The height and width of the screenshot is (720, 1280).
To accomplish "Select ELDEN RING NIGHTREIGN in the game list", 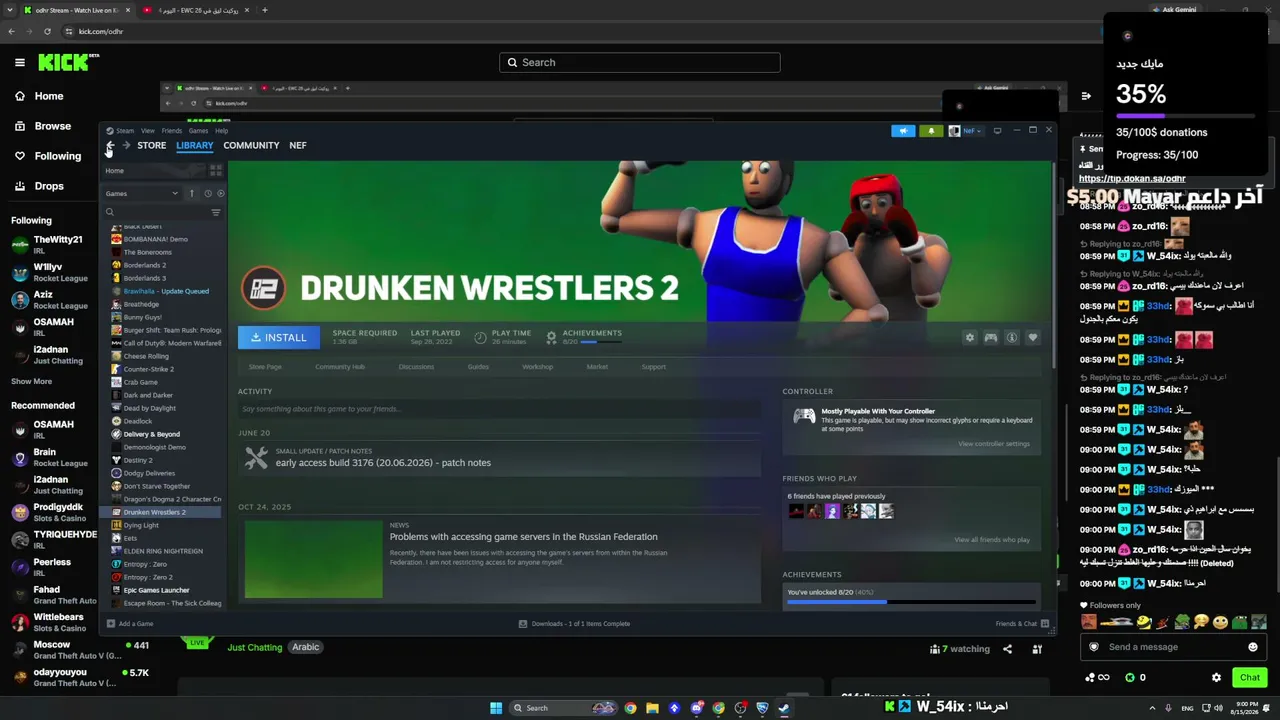I will coord(163,551).
